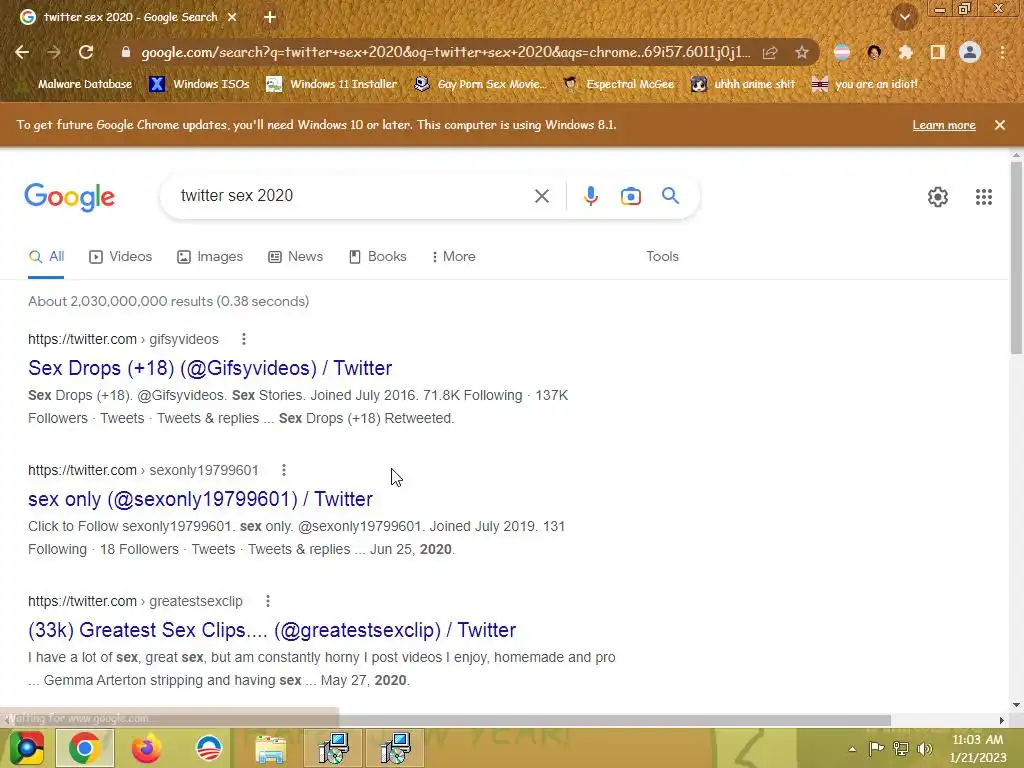Toggle the Chrome side panel icon
1024x768 pixels.
point(937,52)
